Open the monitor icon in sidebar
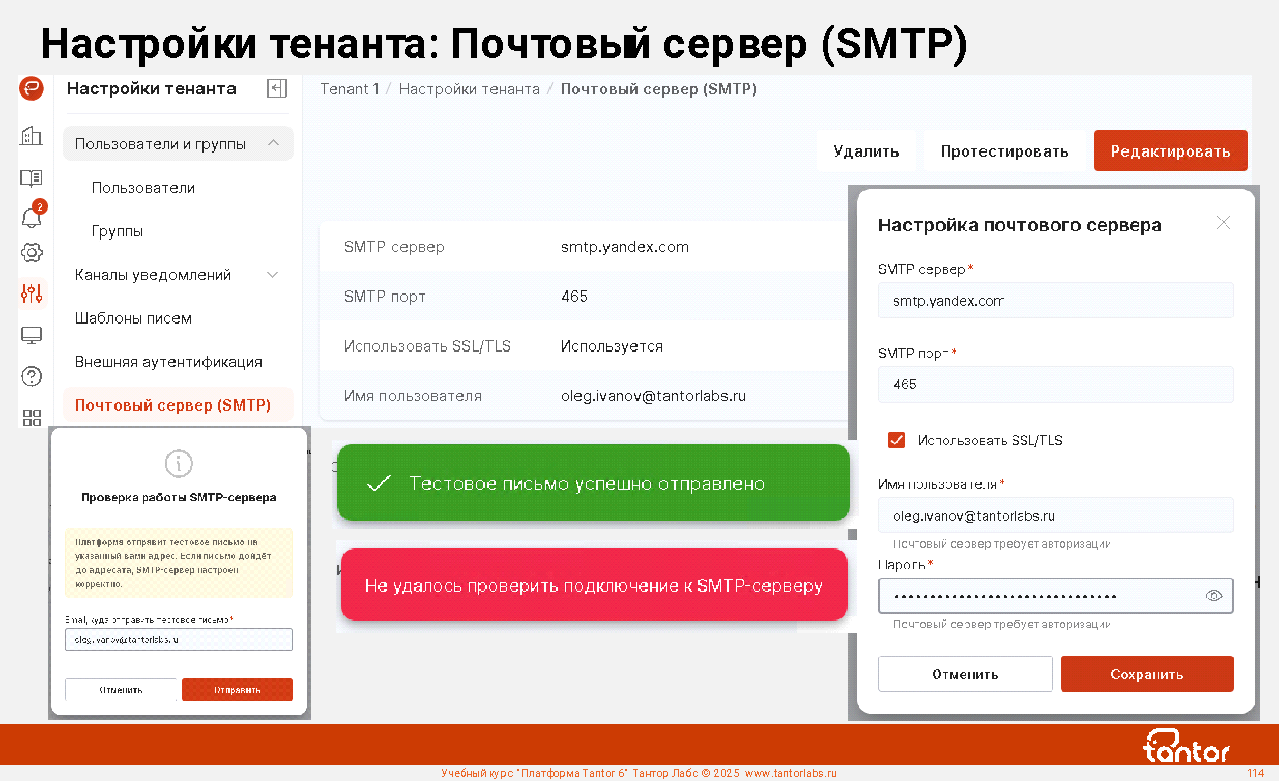Screen dimensions: 1279x781 pyautogui.click(x=31, y=335)
